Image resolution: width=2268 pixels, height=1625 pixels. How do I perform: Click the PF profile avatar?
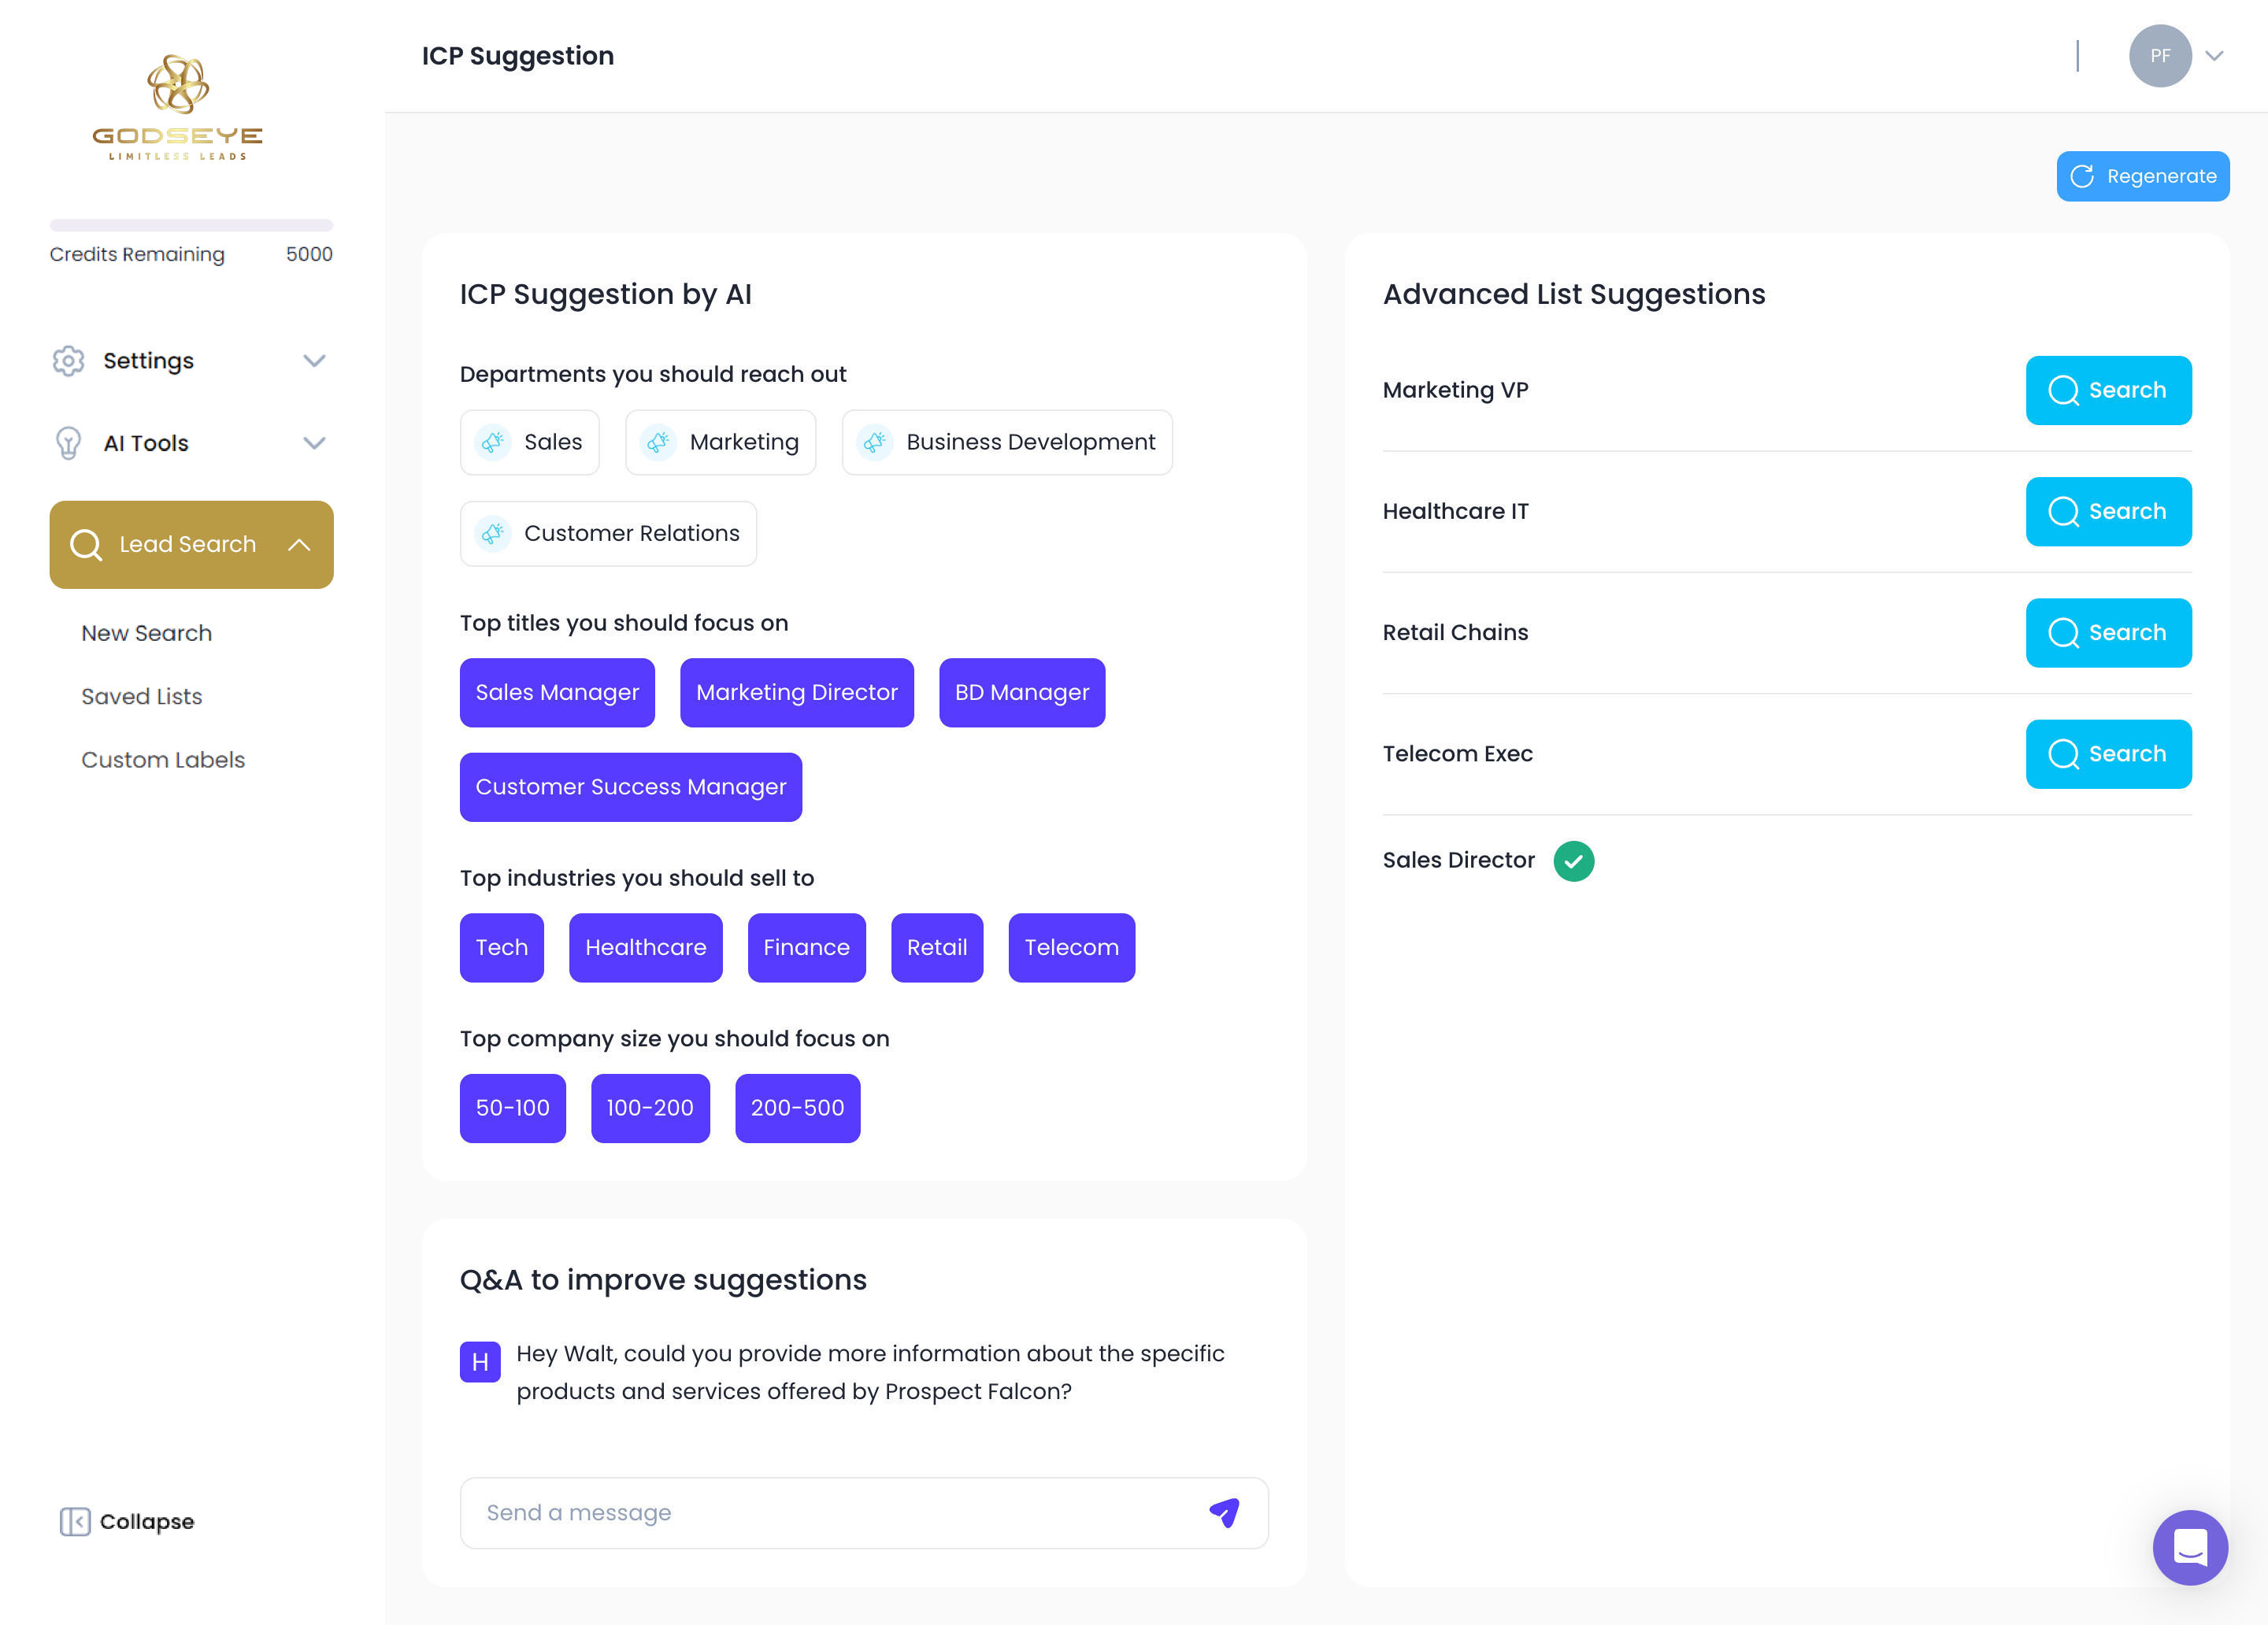pos(2159,56)
